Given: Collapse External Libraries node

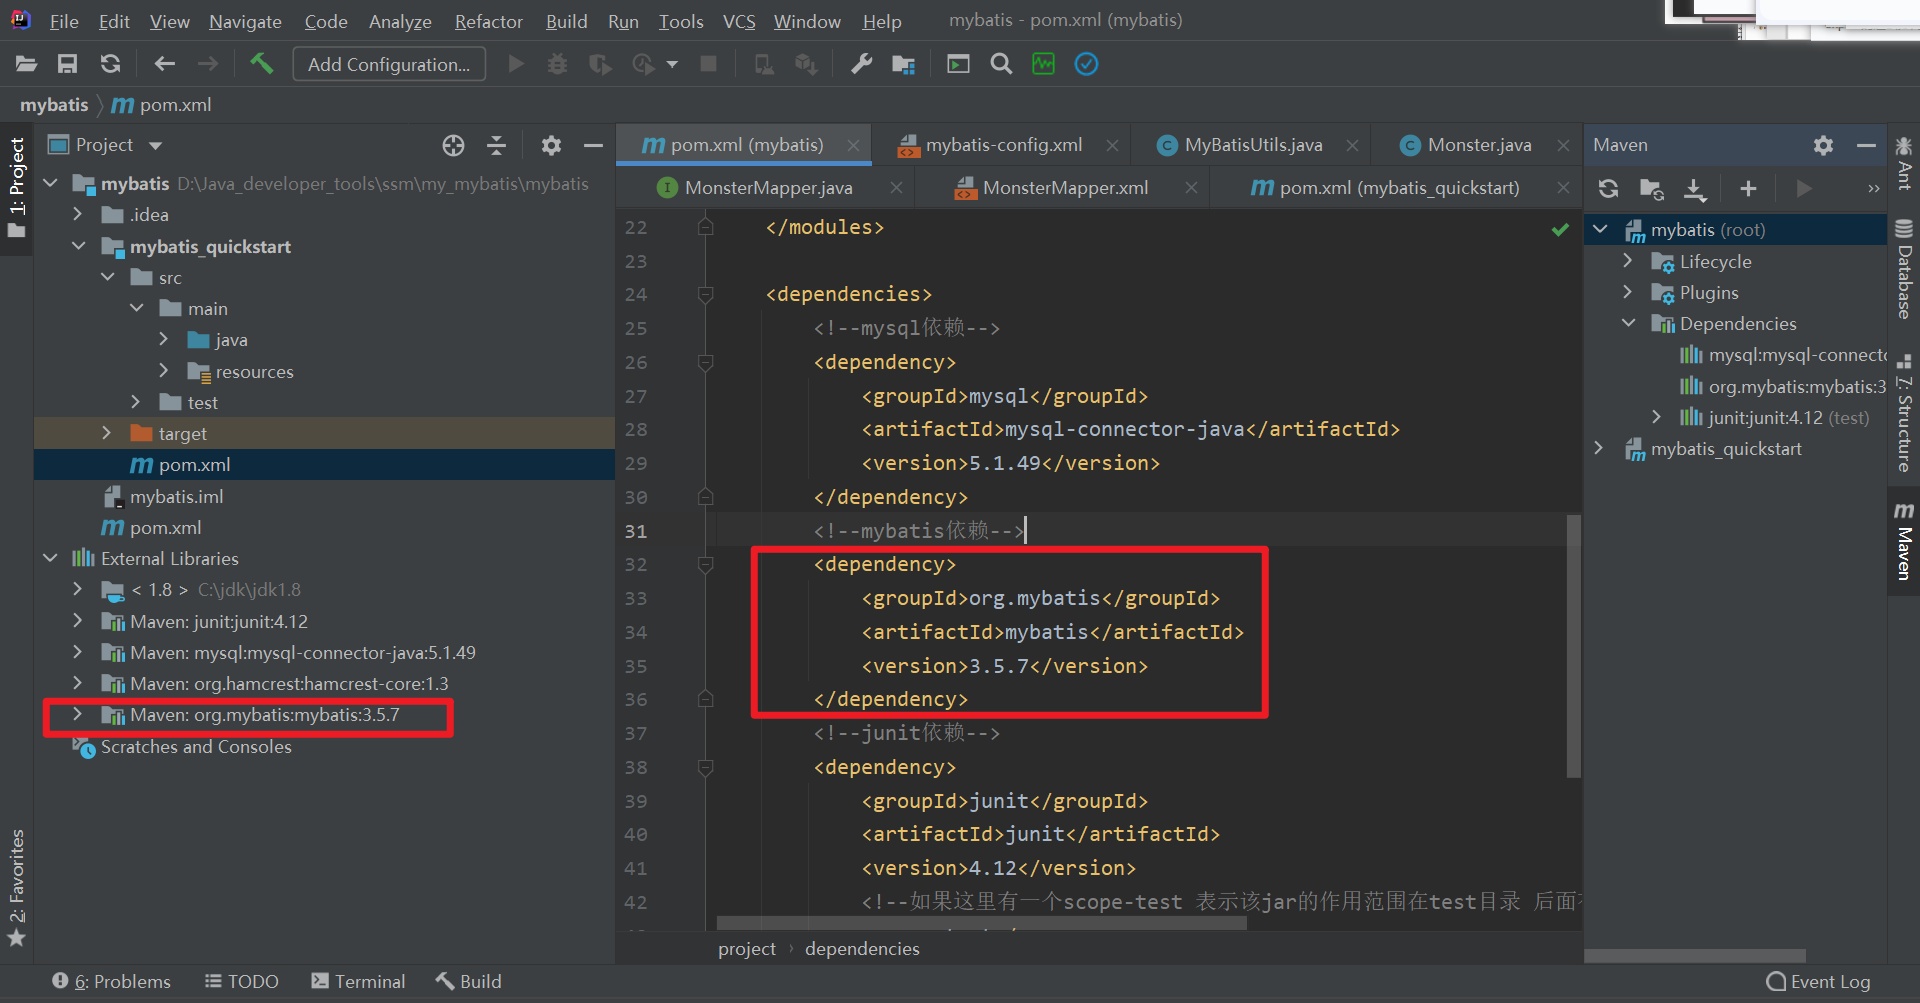Looking at the screenshot, I should pos(50,558).
